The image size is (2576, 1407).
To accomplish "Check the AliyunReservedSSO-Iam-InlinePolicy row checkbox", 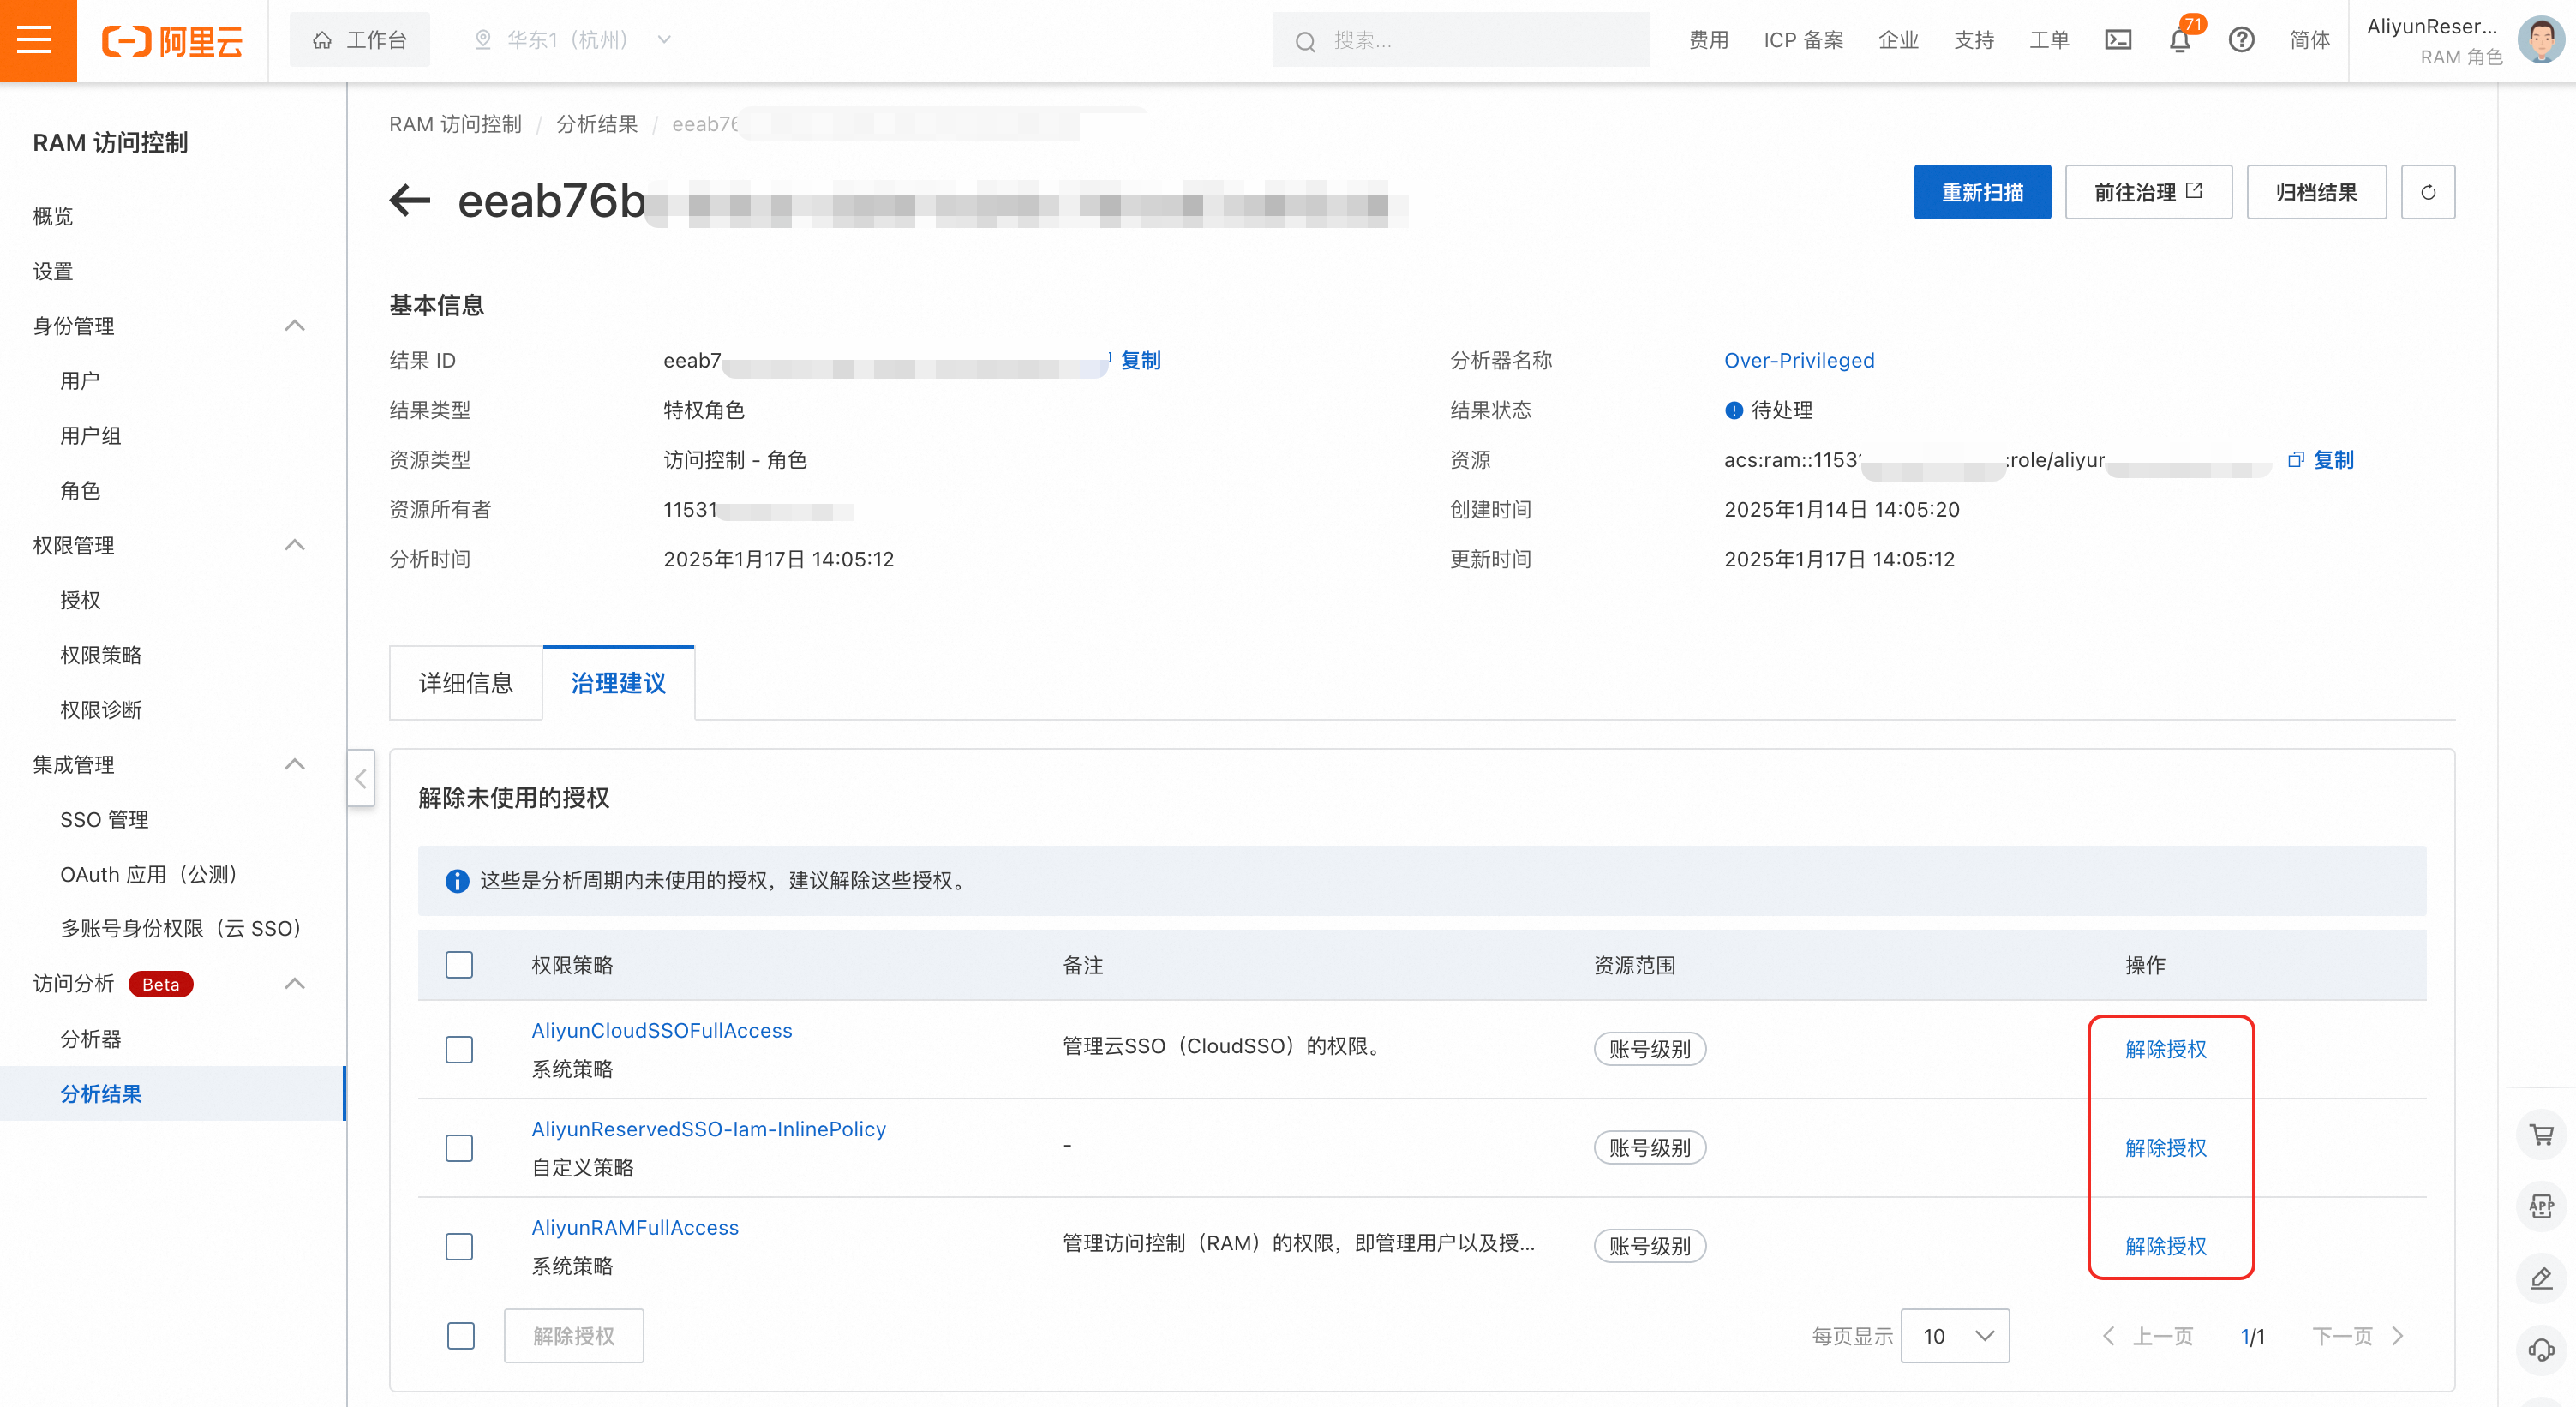I will click(x=459, y=1147).
